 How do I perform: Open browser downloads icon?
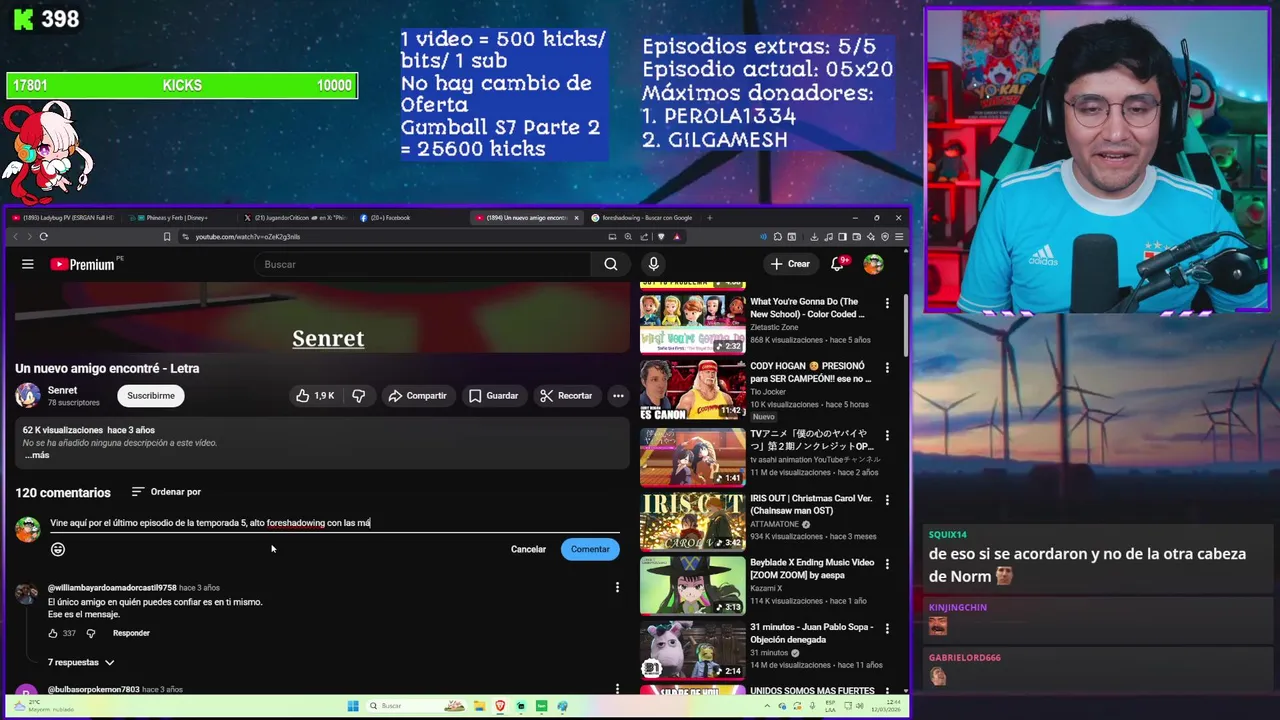click(814, 237)
